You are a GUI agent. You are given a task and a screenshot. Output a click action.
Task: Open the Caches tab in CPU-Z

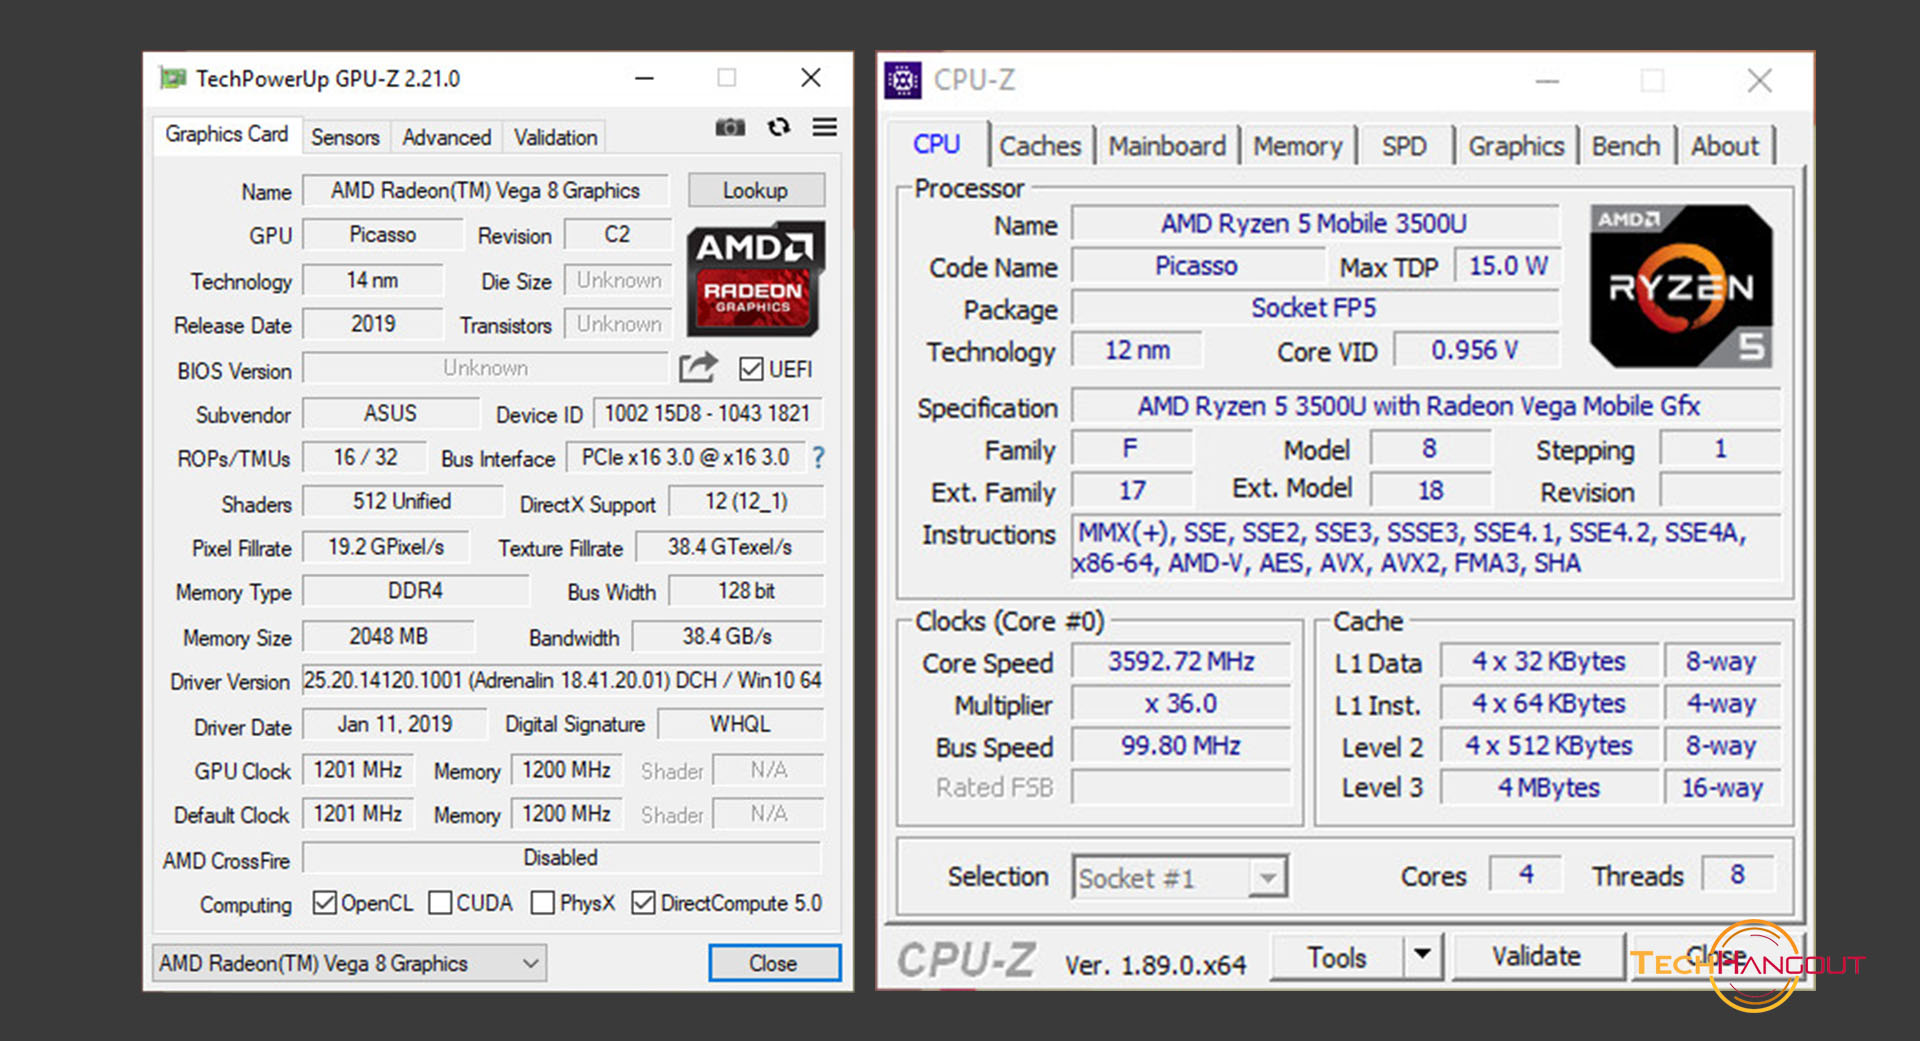point(1040,146)
